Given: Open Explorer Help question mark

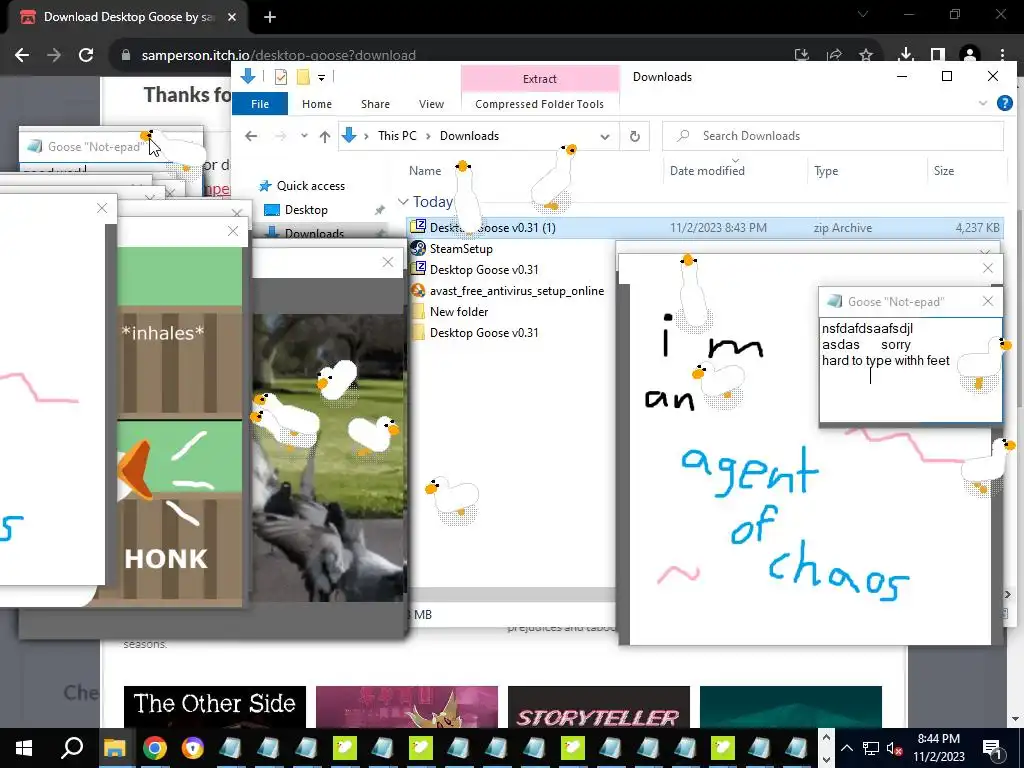Looking at the screenshot, I should coord(1004,103).
